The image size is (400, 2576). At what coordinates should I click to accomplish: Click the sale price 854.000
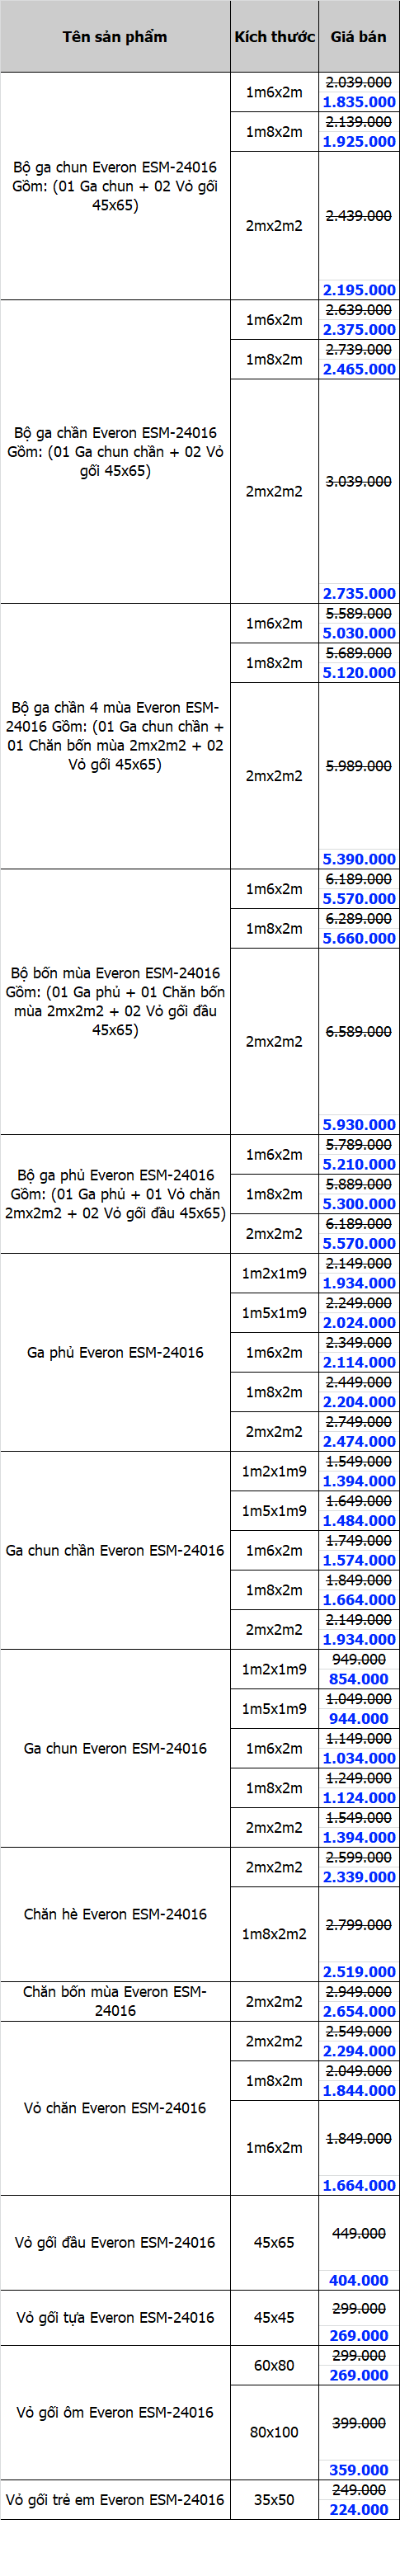pos(359,1679)
